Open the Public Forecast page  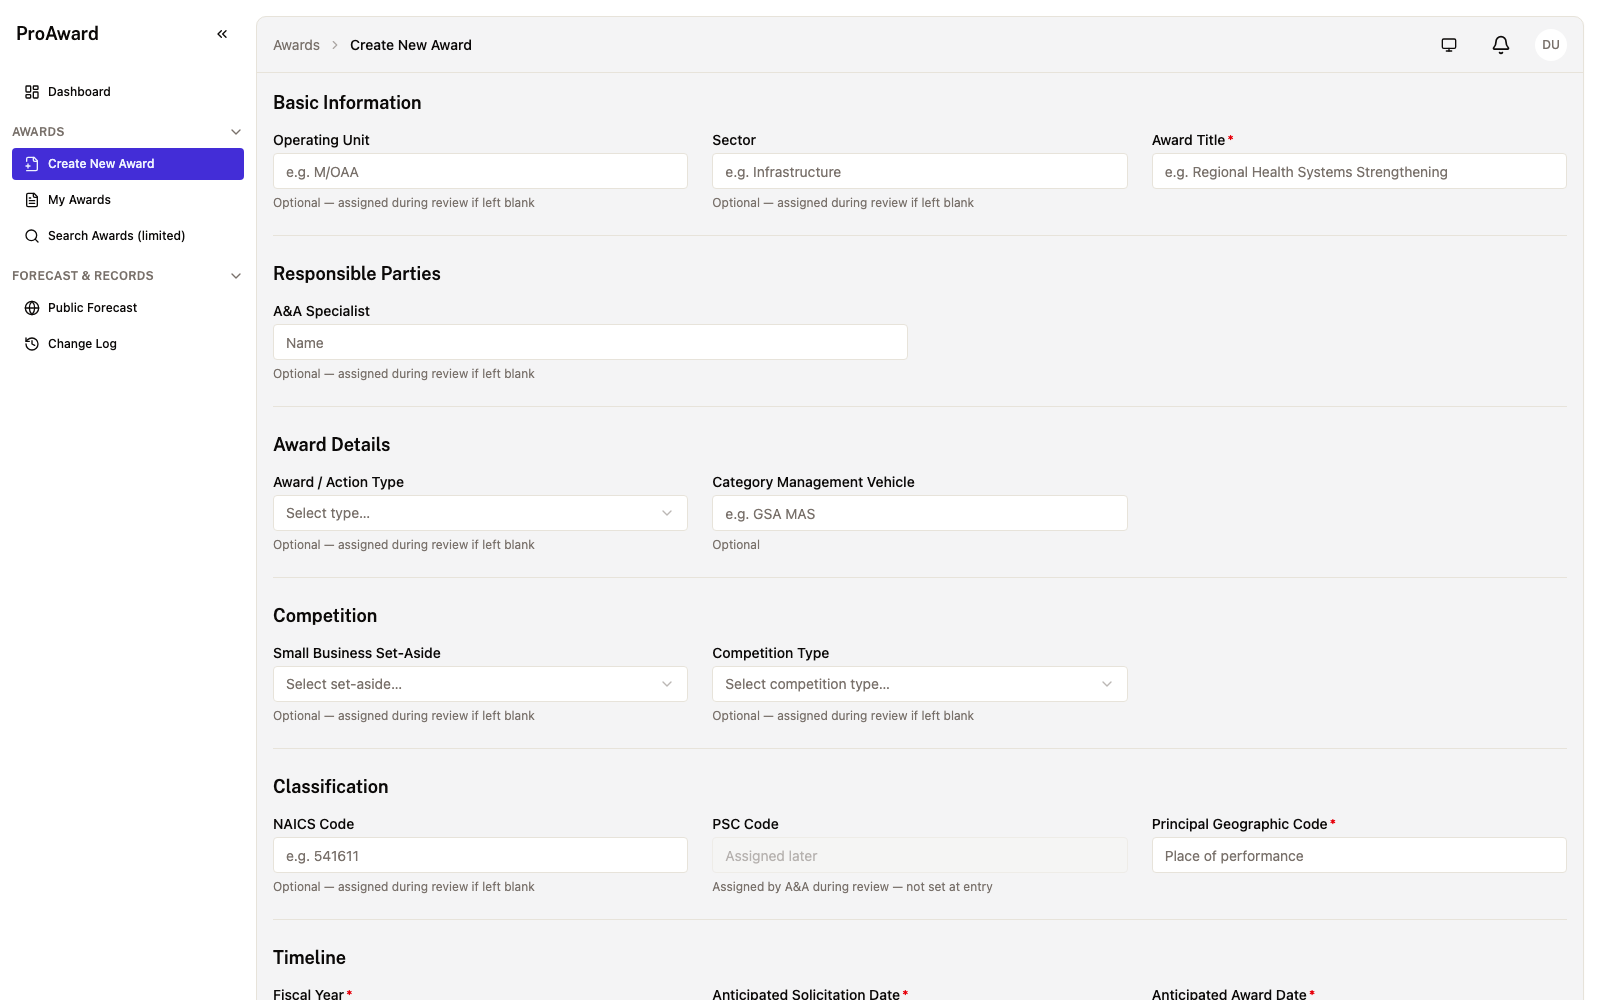[128, 308]
